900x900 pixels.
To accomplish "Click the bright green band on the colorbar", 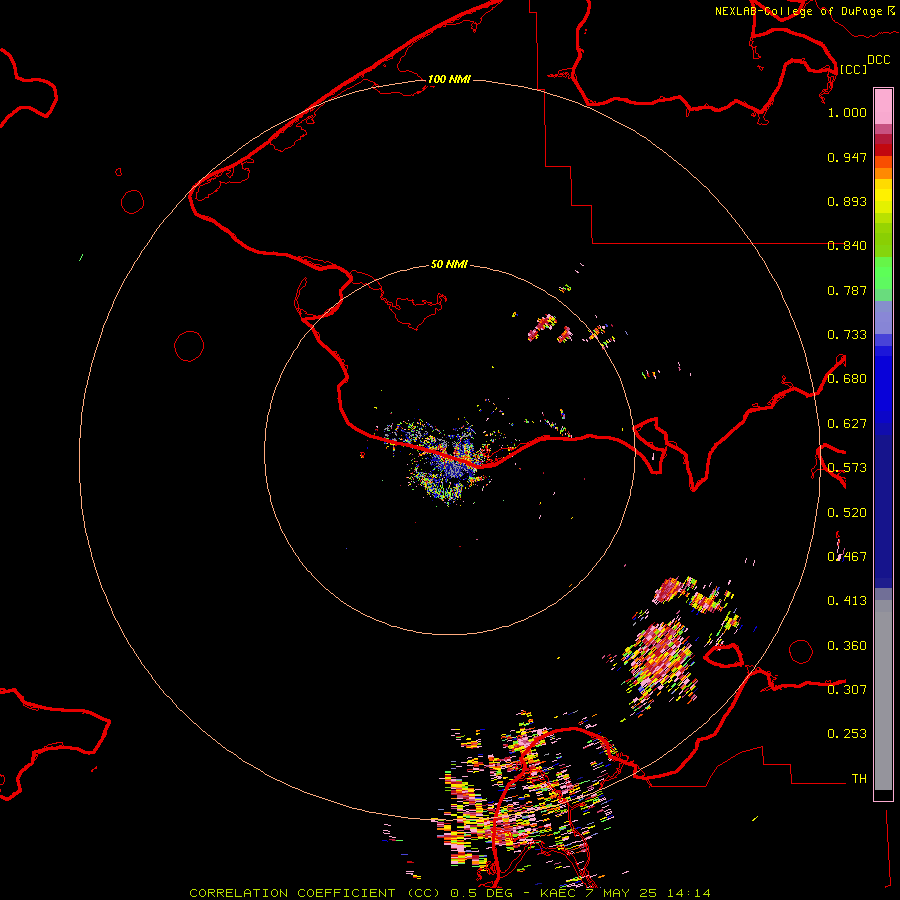I will tap(883, 273).
